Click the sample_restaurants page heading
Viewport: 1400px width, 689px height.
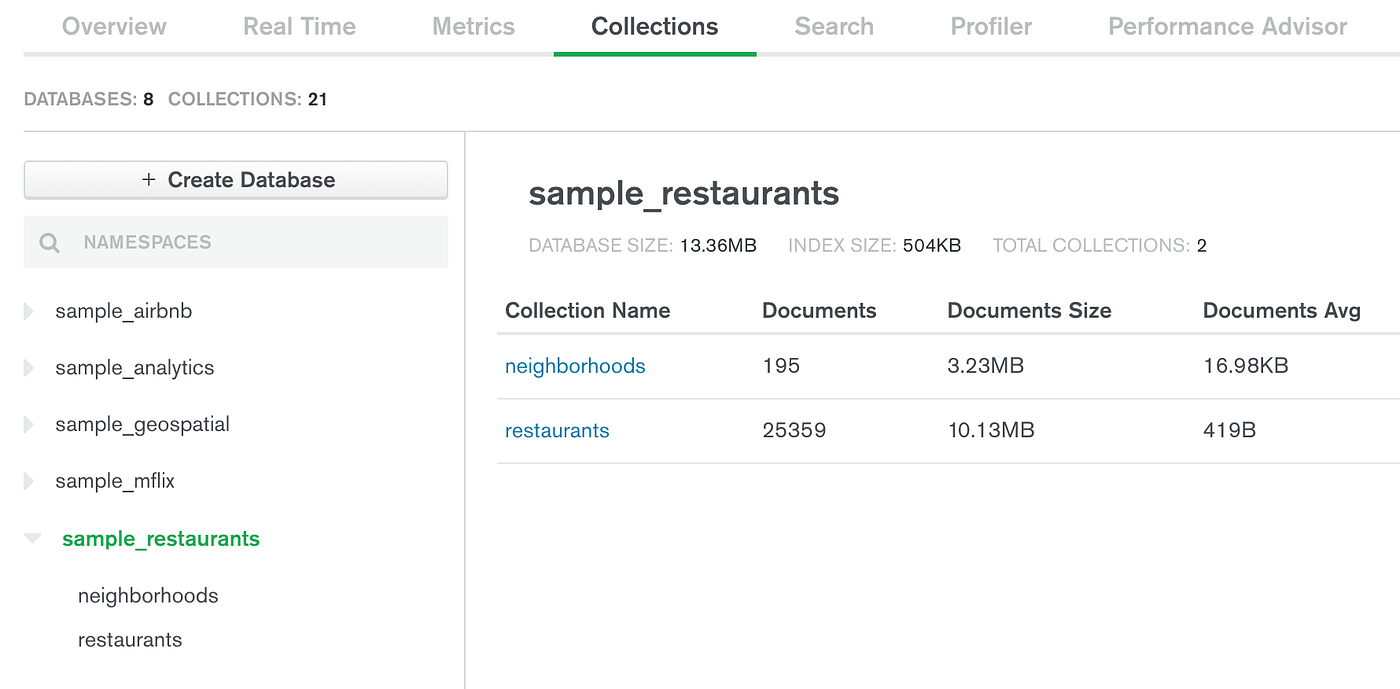pyautogui.click(x=684, y=193)
